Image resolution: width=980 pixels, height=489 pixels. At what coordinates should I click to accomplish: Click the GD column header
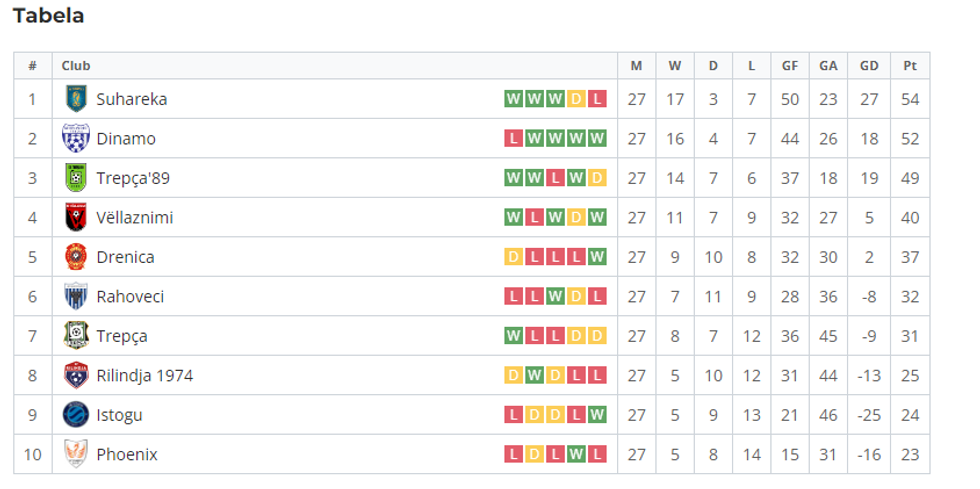point(868,66)
